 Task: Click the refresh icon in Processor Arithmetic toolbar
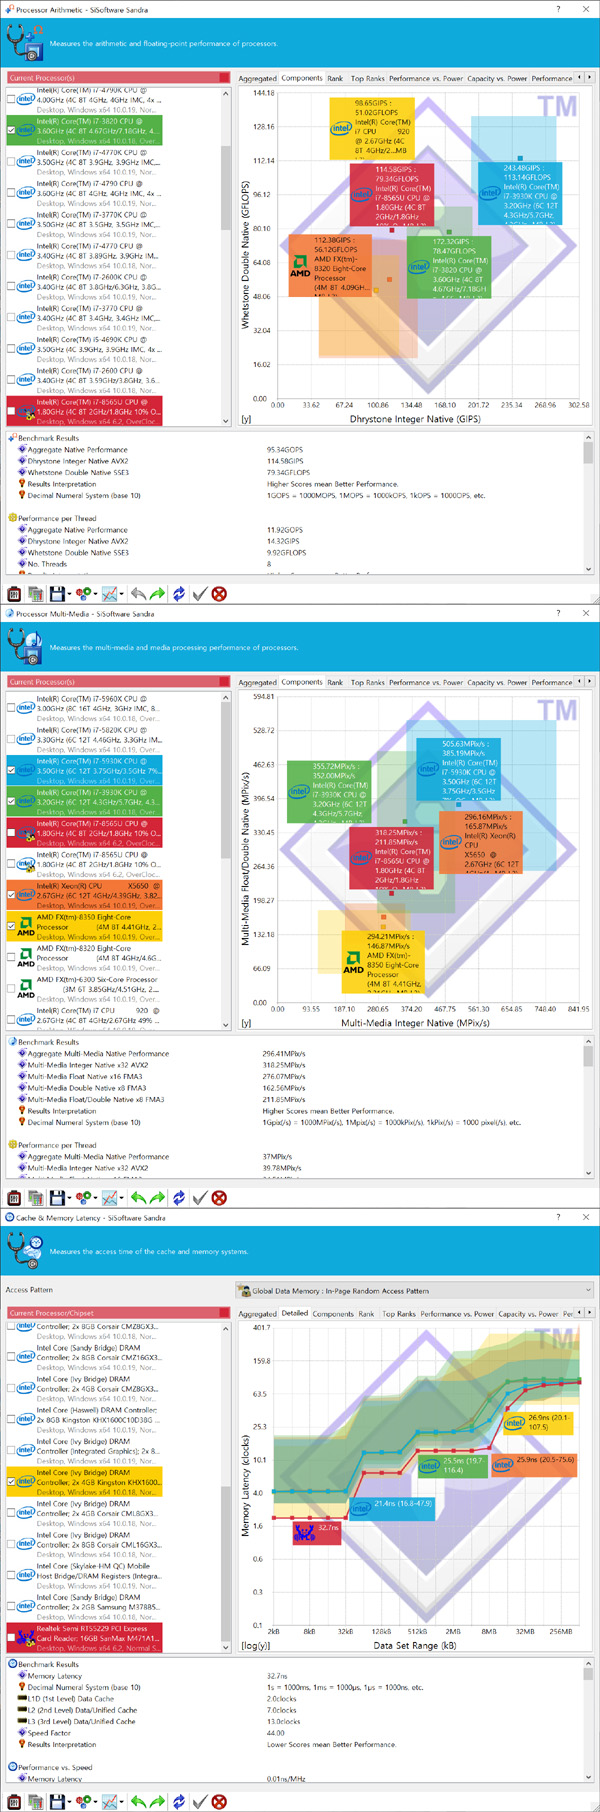(179, 594)
